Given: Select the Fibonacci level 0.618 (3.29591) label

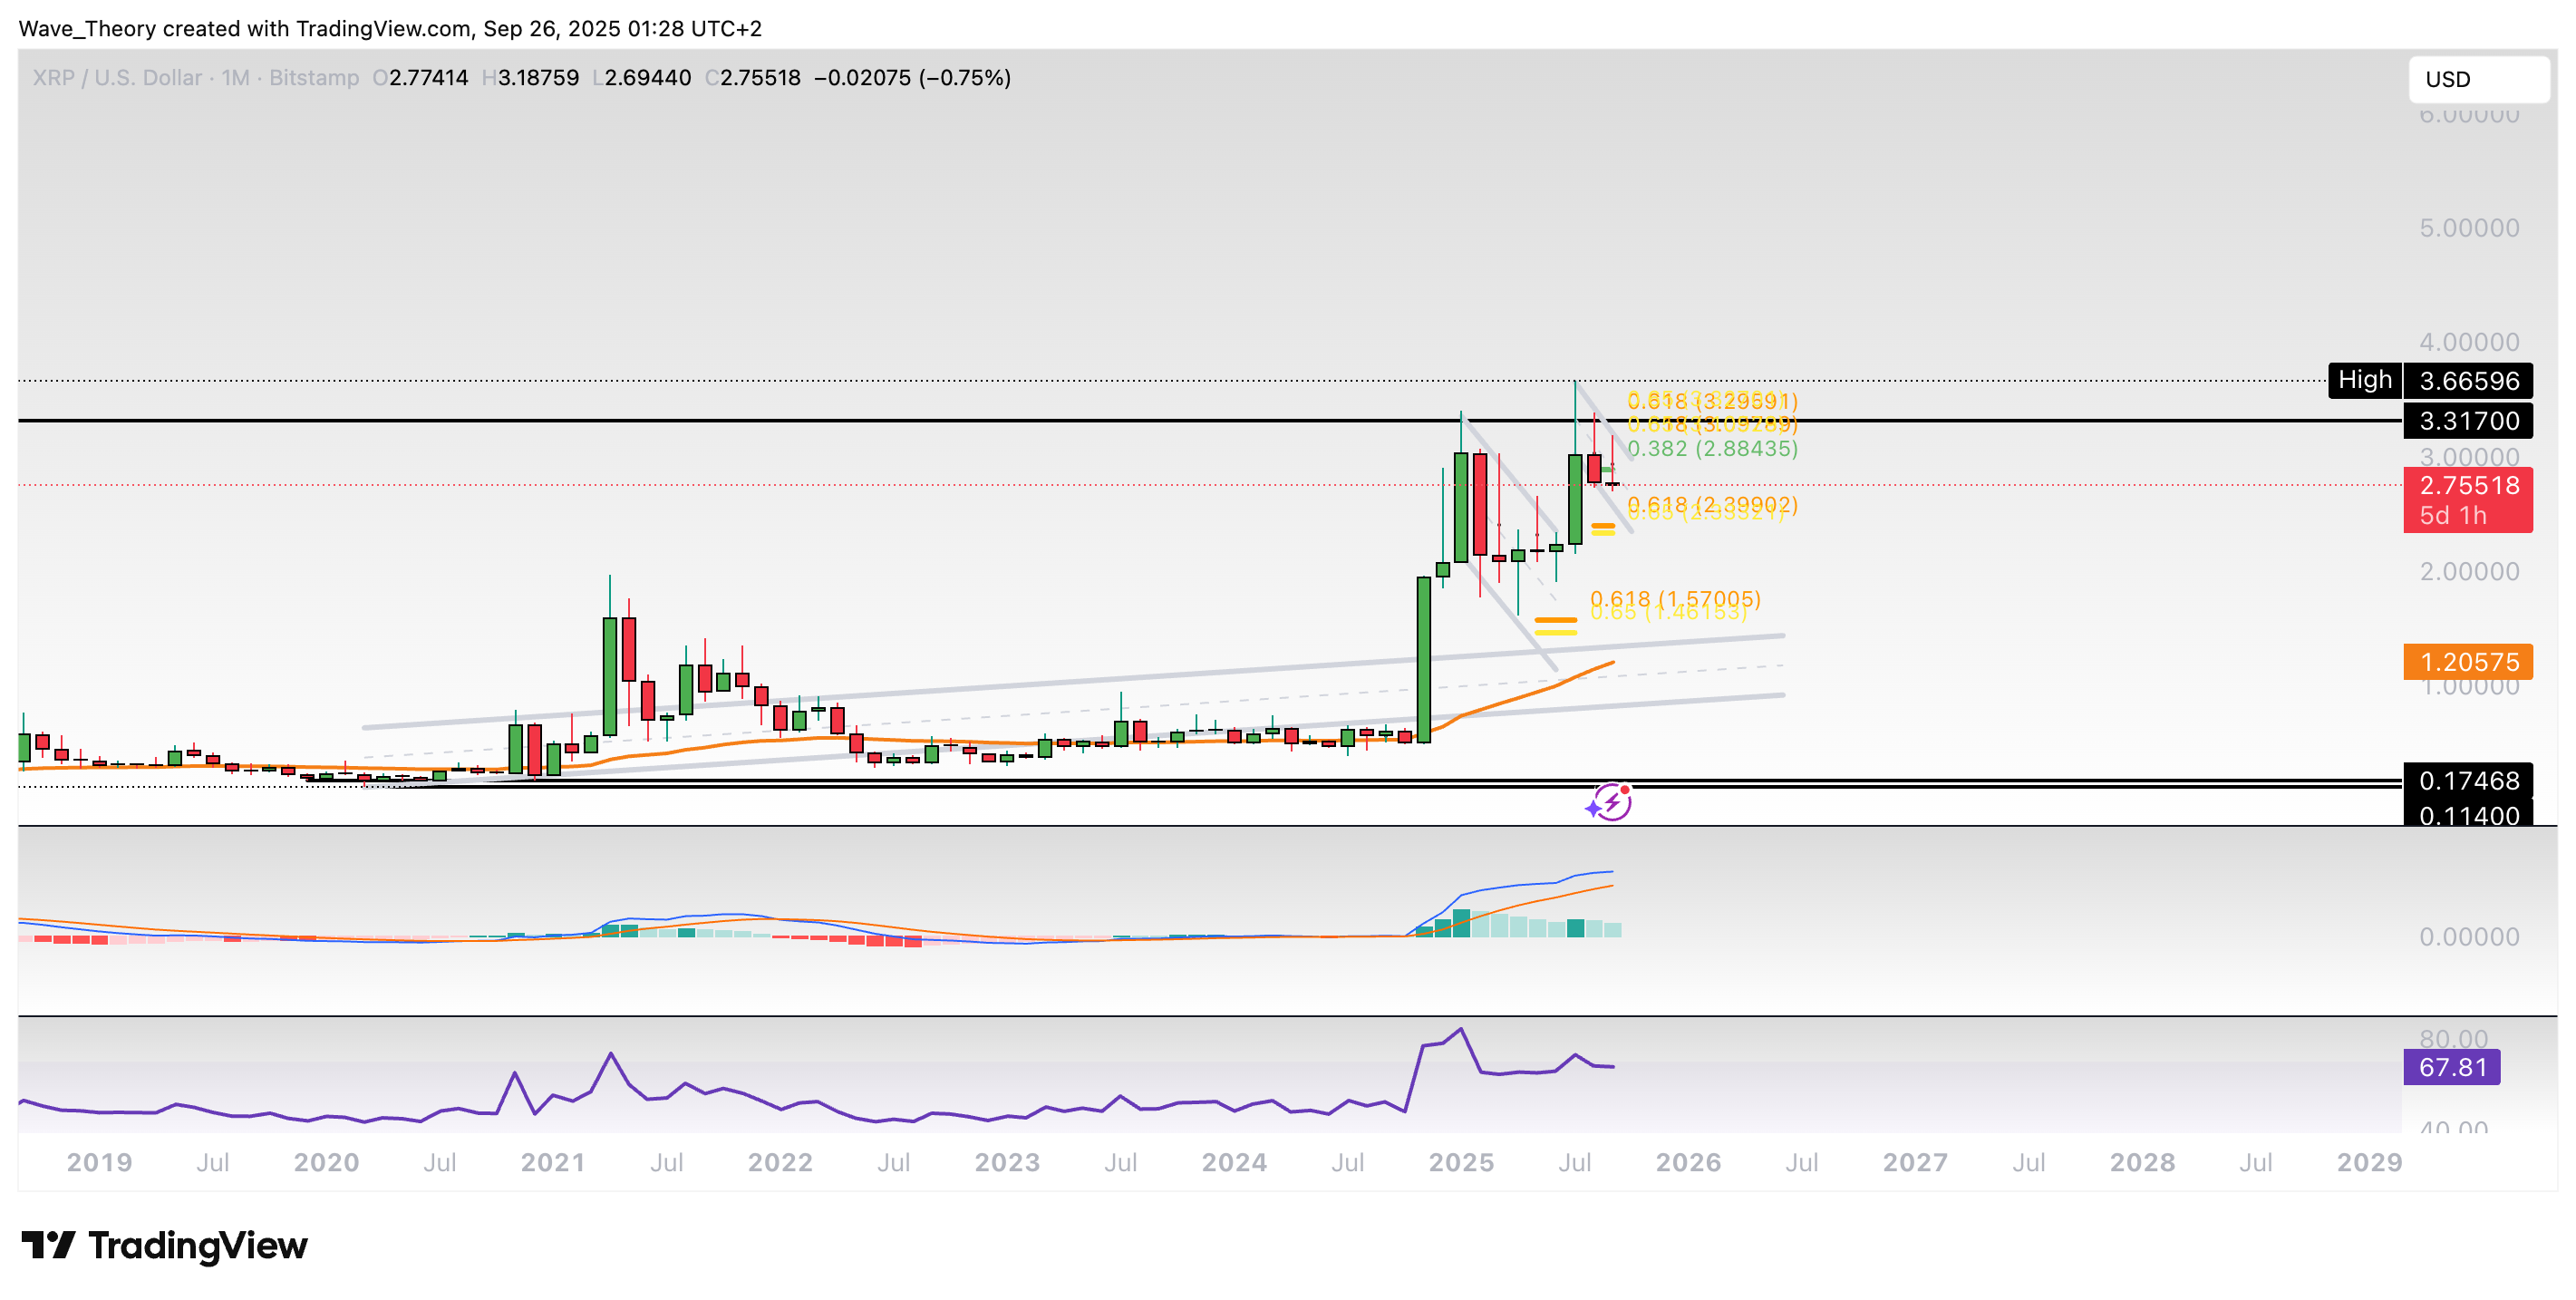Looking at the screenshot, I should (x=1714, y=400).
